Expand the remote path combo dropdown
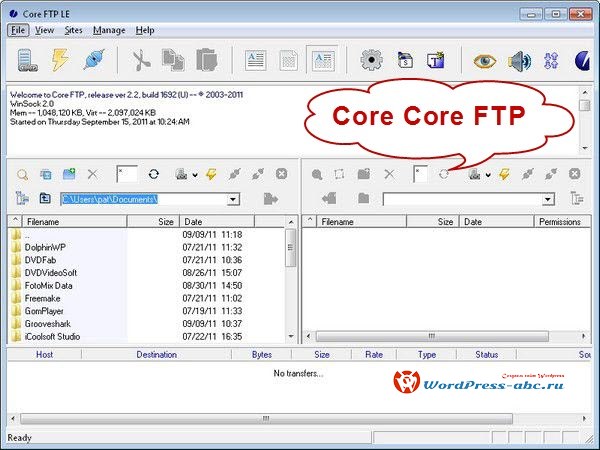Image resolution: width=600 pixels, height=450 pixels. pos(548,199)
